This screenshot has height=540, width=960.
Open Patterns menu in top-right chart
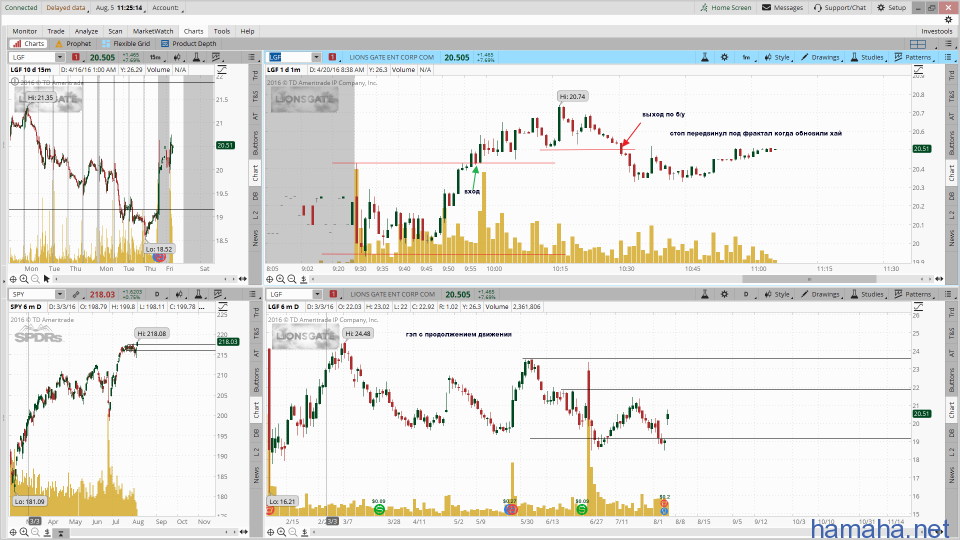(x=913, y=57)
